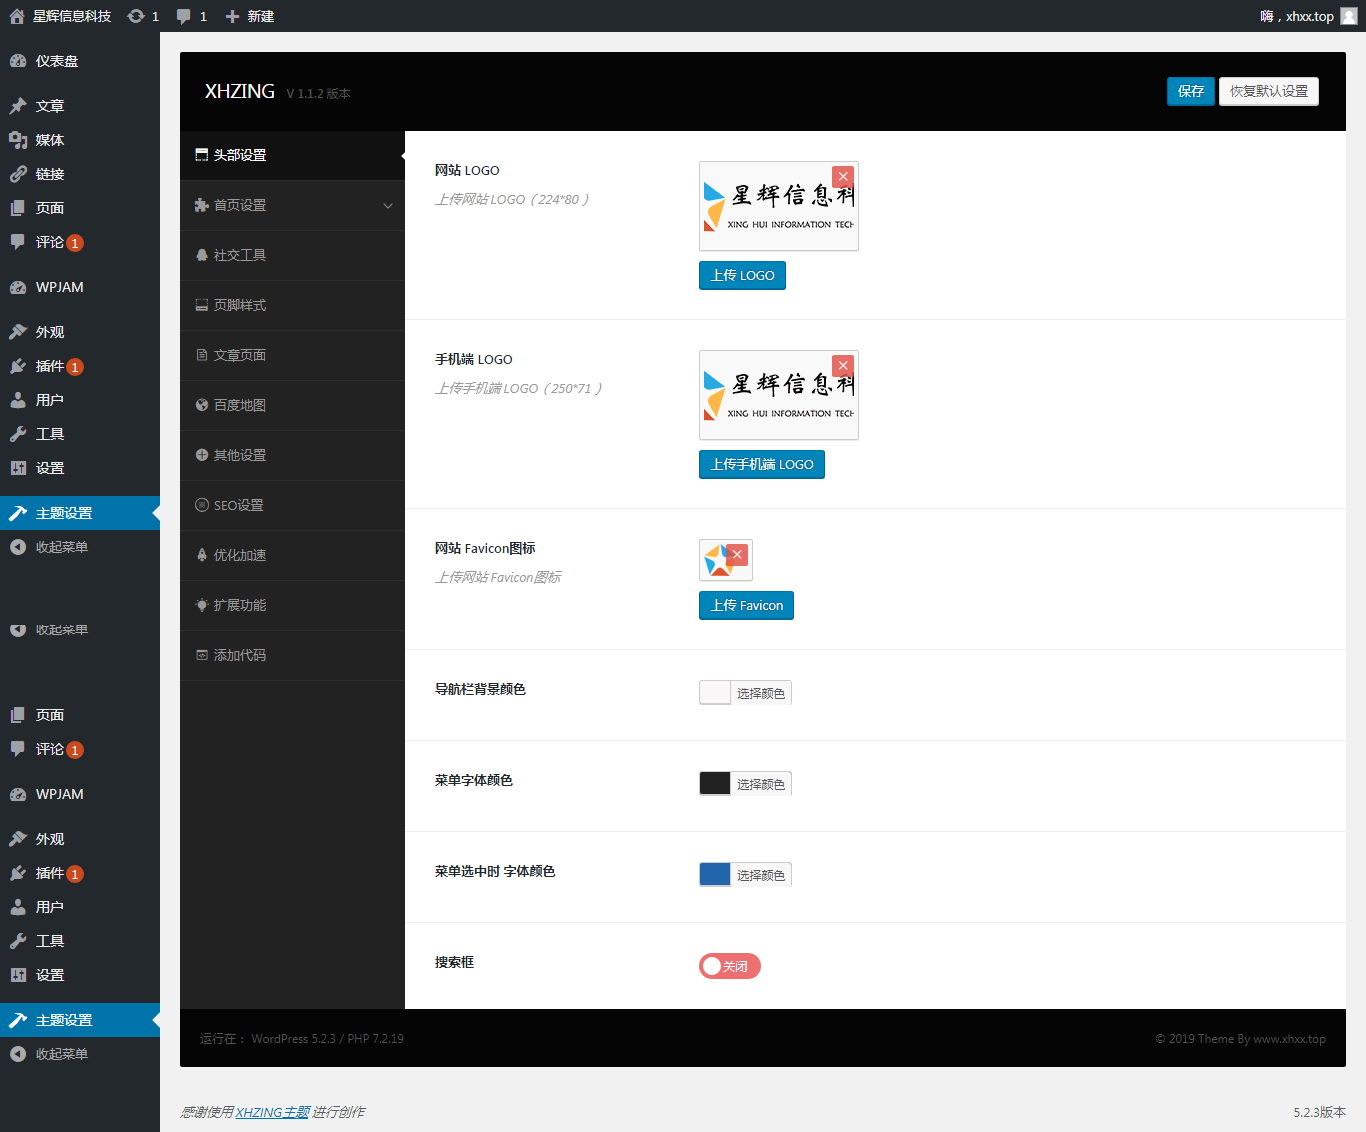Image resolution: width=1366 pixels, height=1132 pixels.
Task: Click the blue 保存 button
Action: (1190, 91)
